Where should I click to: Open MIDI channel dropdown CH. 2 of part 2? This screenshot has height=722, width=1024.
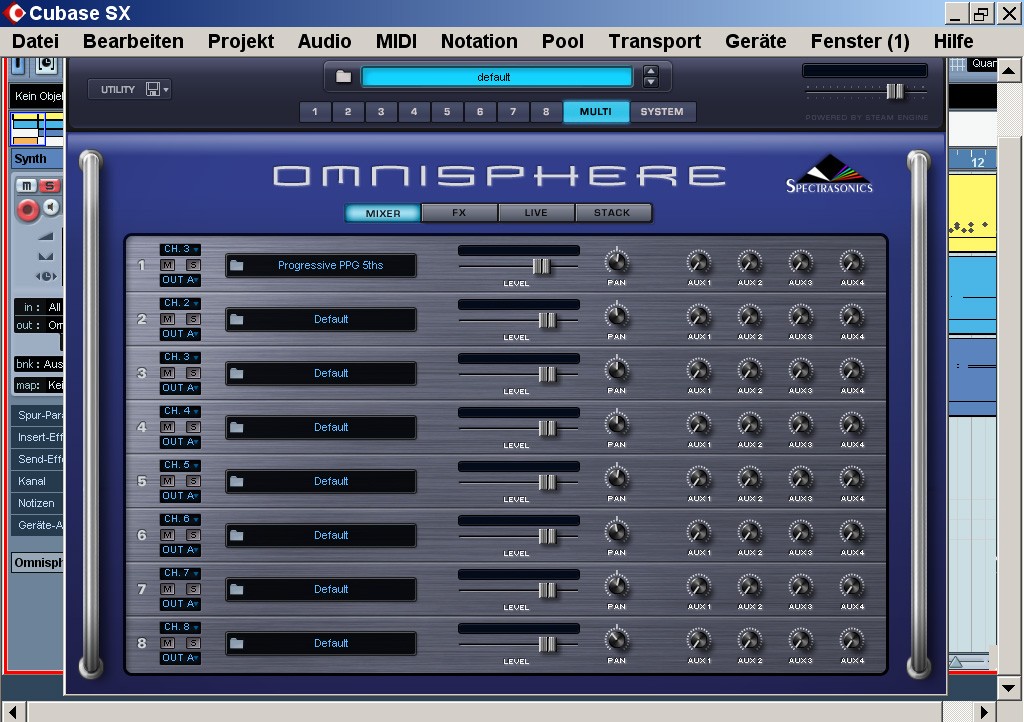point(180,303)
